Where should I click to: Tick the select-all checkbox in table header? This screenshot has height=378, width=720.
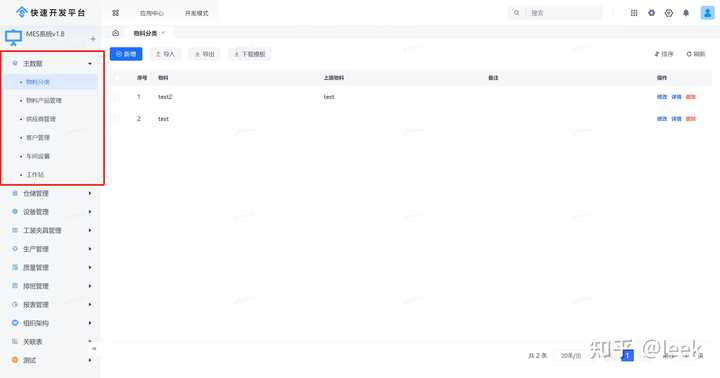coord(118,78)
